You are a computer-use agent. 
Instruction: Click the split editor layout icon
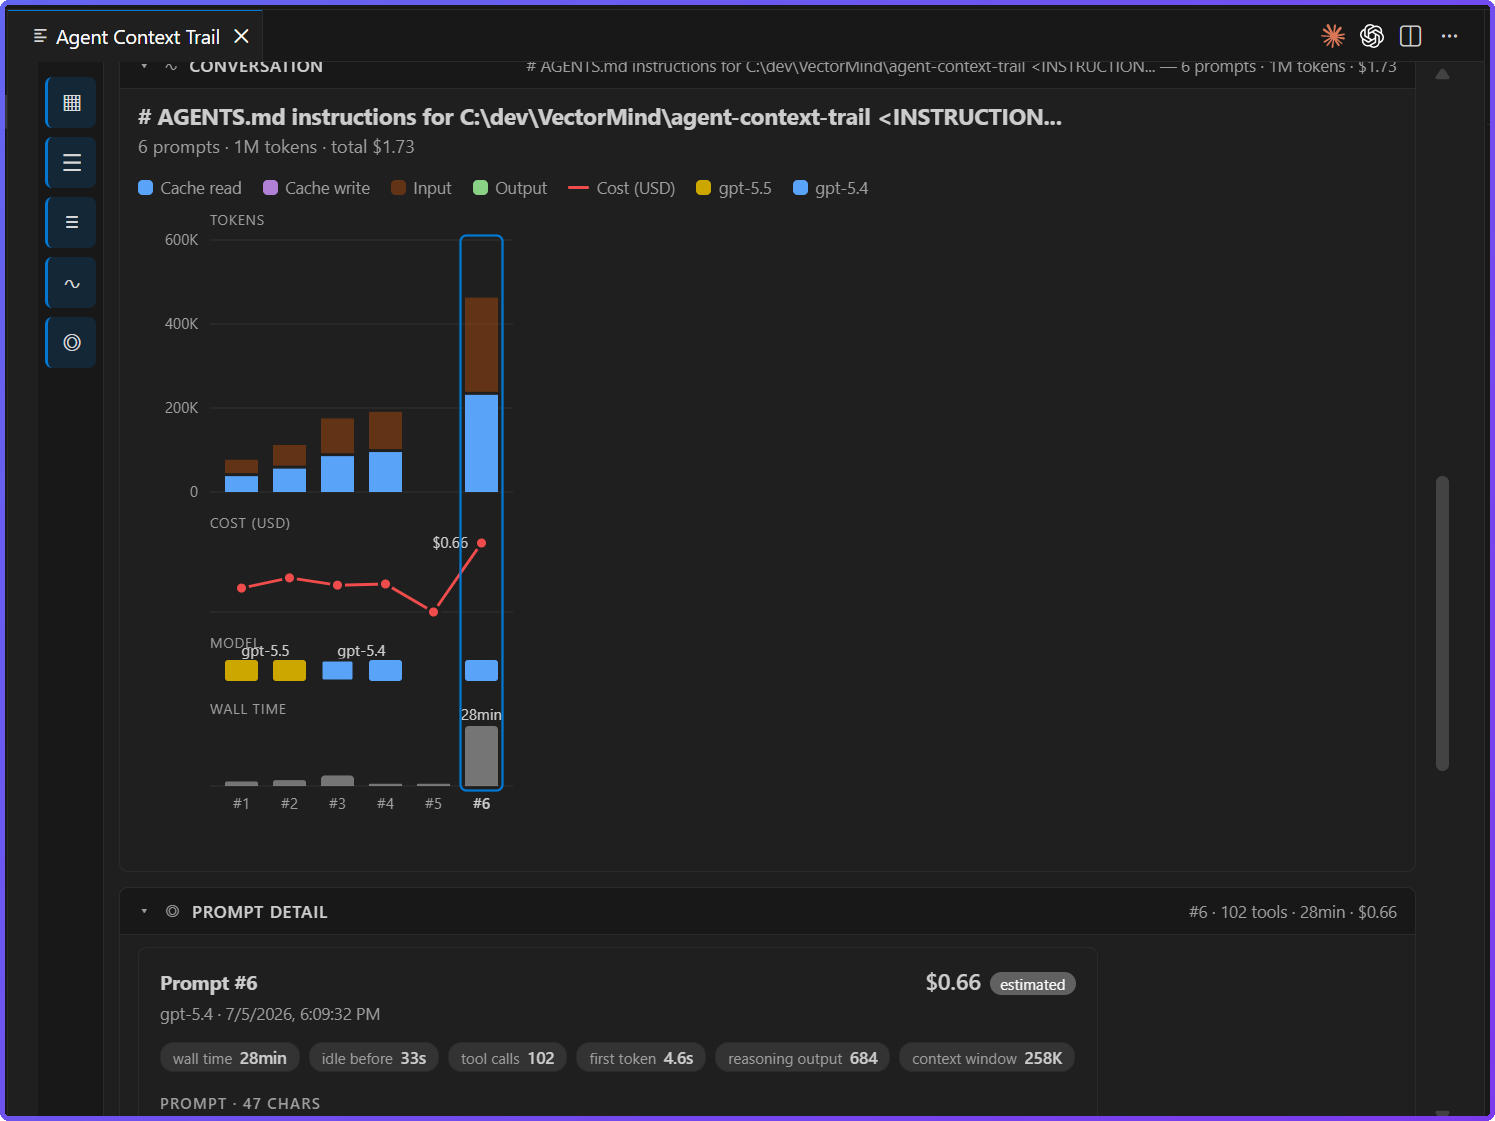click(x=1411, y=36)
